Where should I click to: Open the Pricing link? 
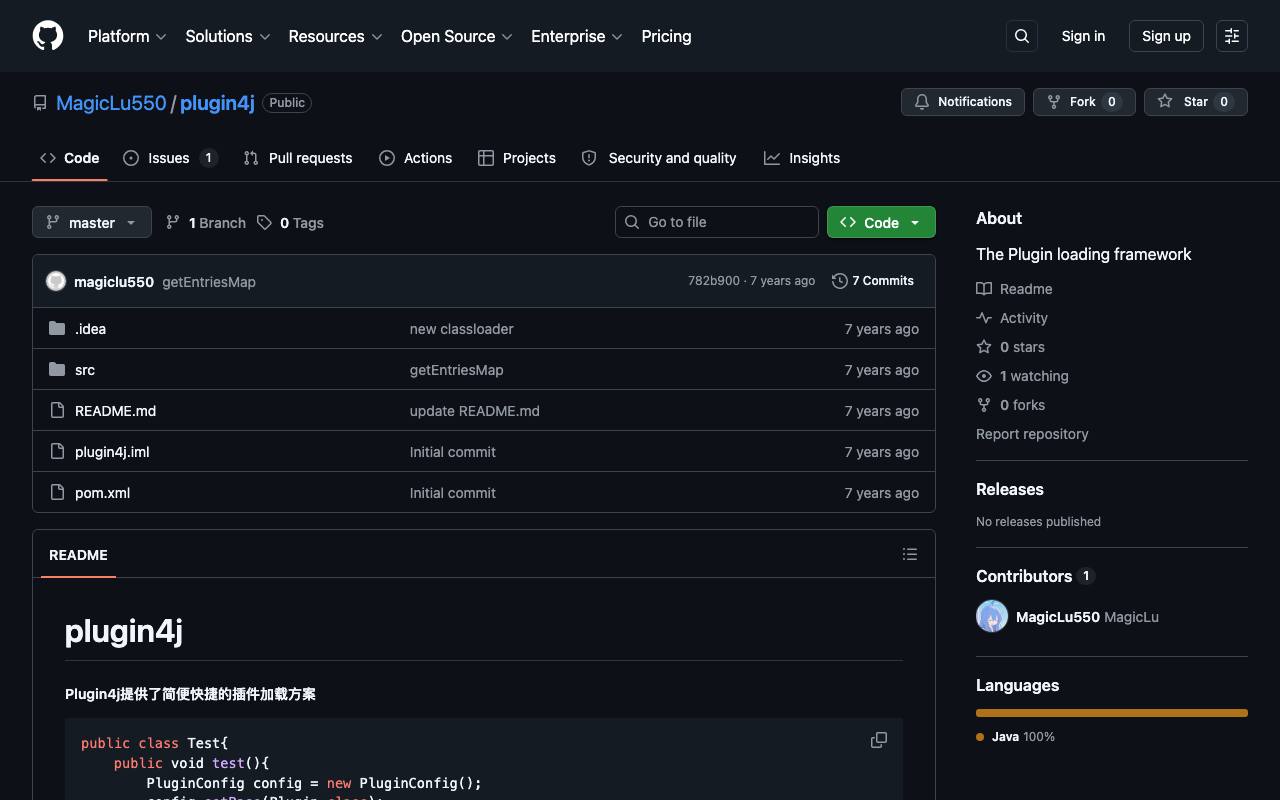pos(666,36)
